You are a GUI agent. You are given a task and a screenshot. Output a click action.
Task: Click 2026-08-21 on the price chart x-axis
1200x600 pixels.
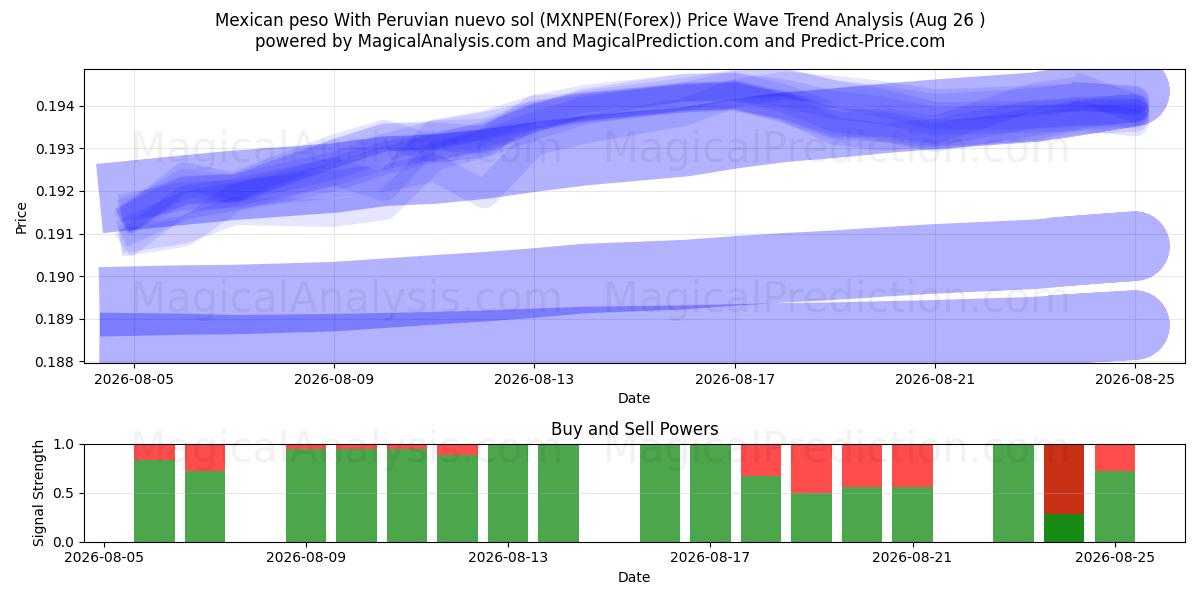point(935,379)
